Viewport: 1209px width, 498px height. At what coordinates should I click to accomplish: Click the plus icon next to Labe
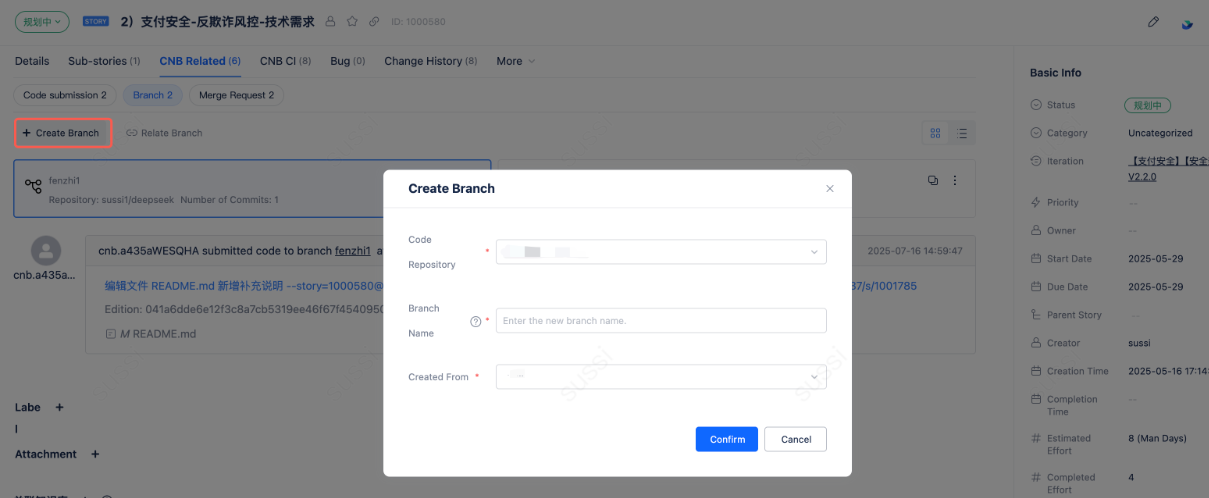(x=59, y=407)
